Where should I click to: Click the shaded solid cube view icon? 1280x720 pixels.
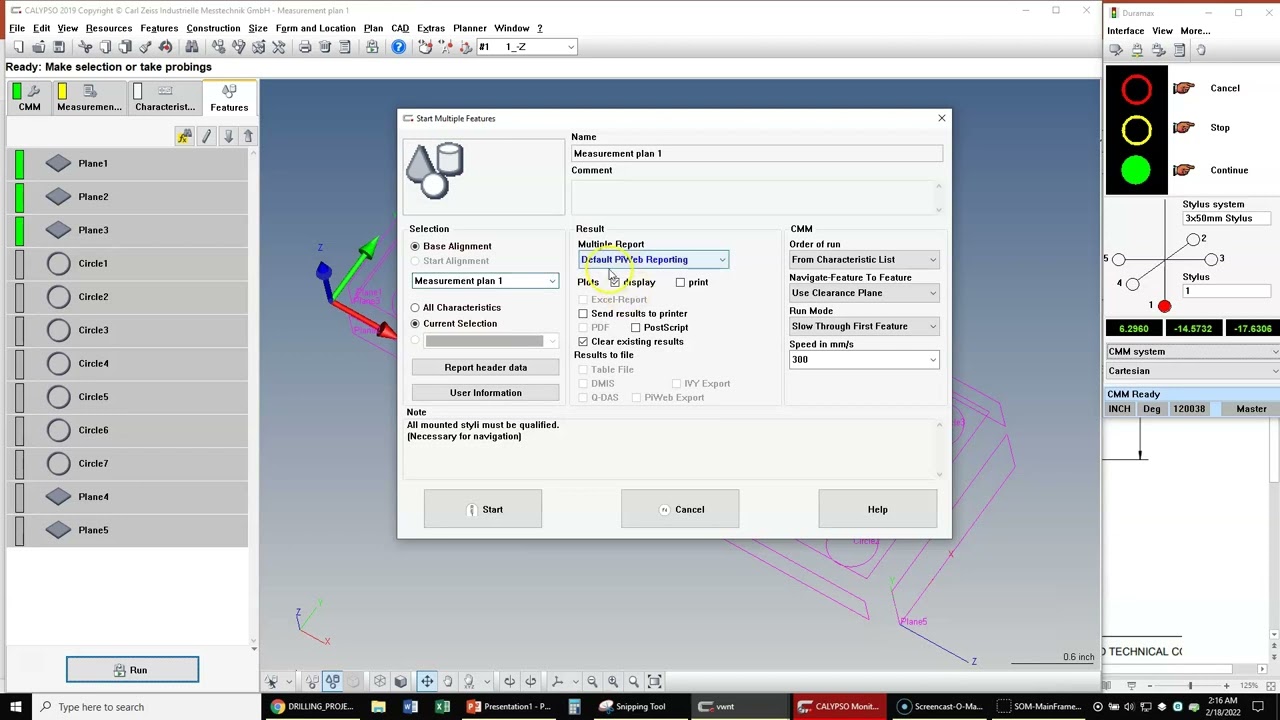(401, 681)
